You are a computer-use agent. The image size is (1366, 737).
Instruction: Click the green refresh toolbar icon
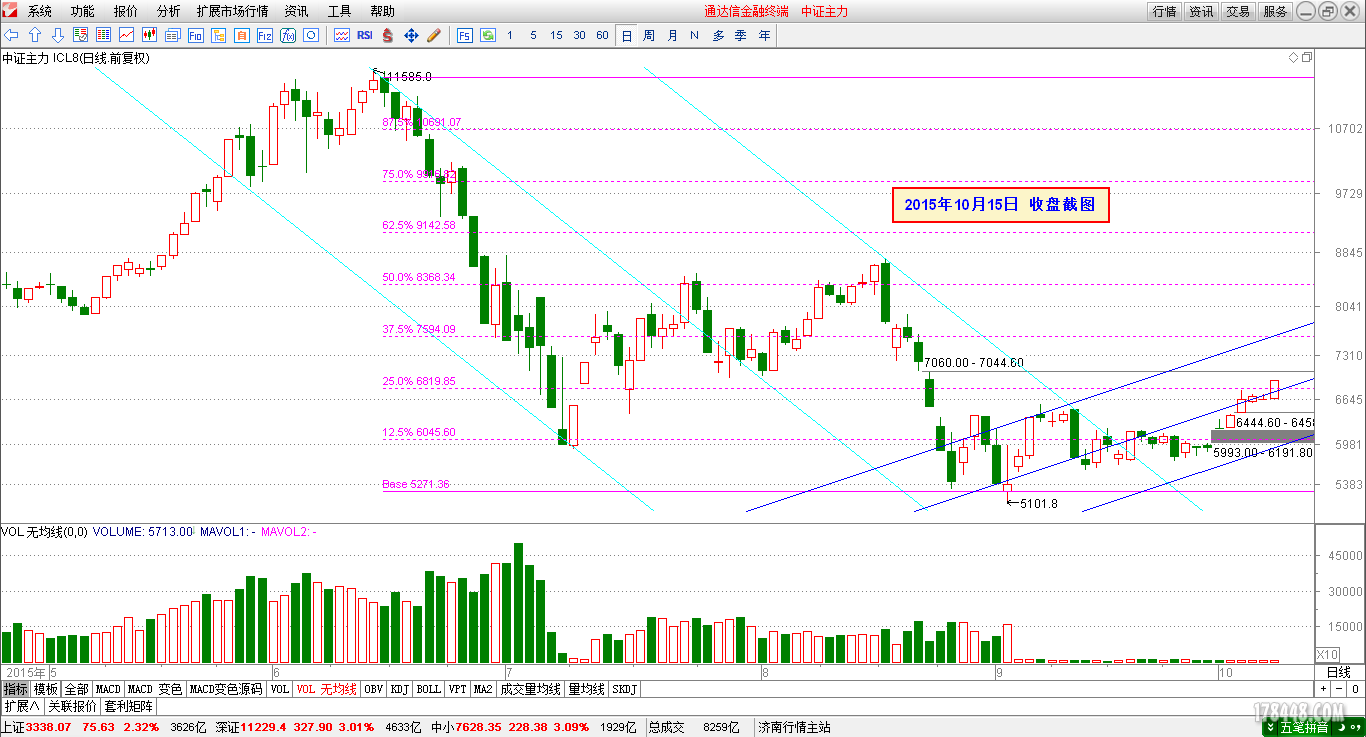[488, 35]
